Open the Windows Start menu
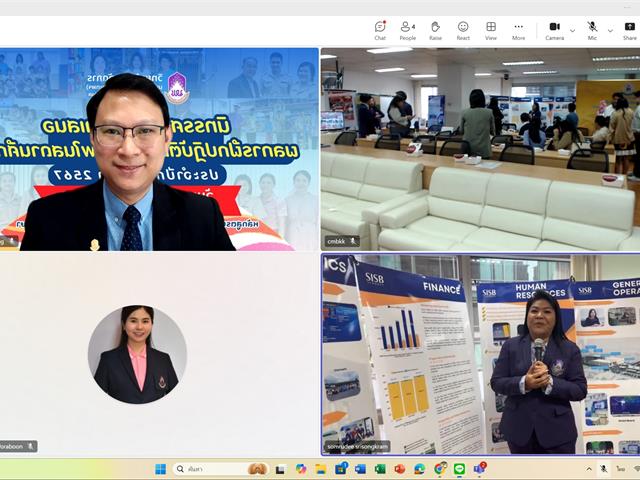 pos(161,469)
